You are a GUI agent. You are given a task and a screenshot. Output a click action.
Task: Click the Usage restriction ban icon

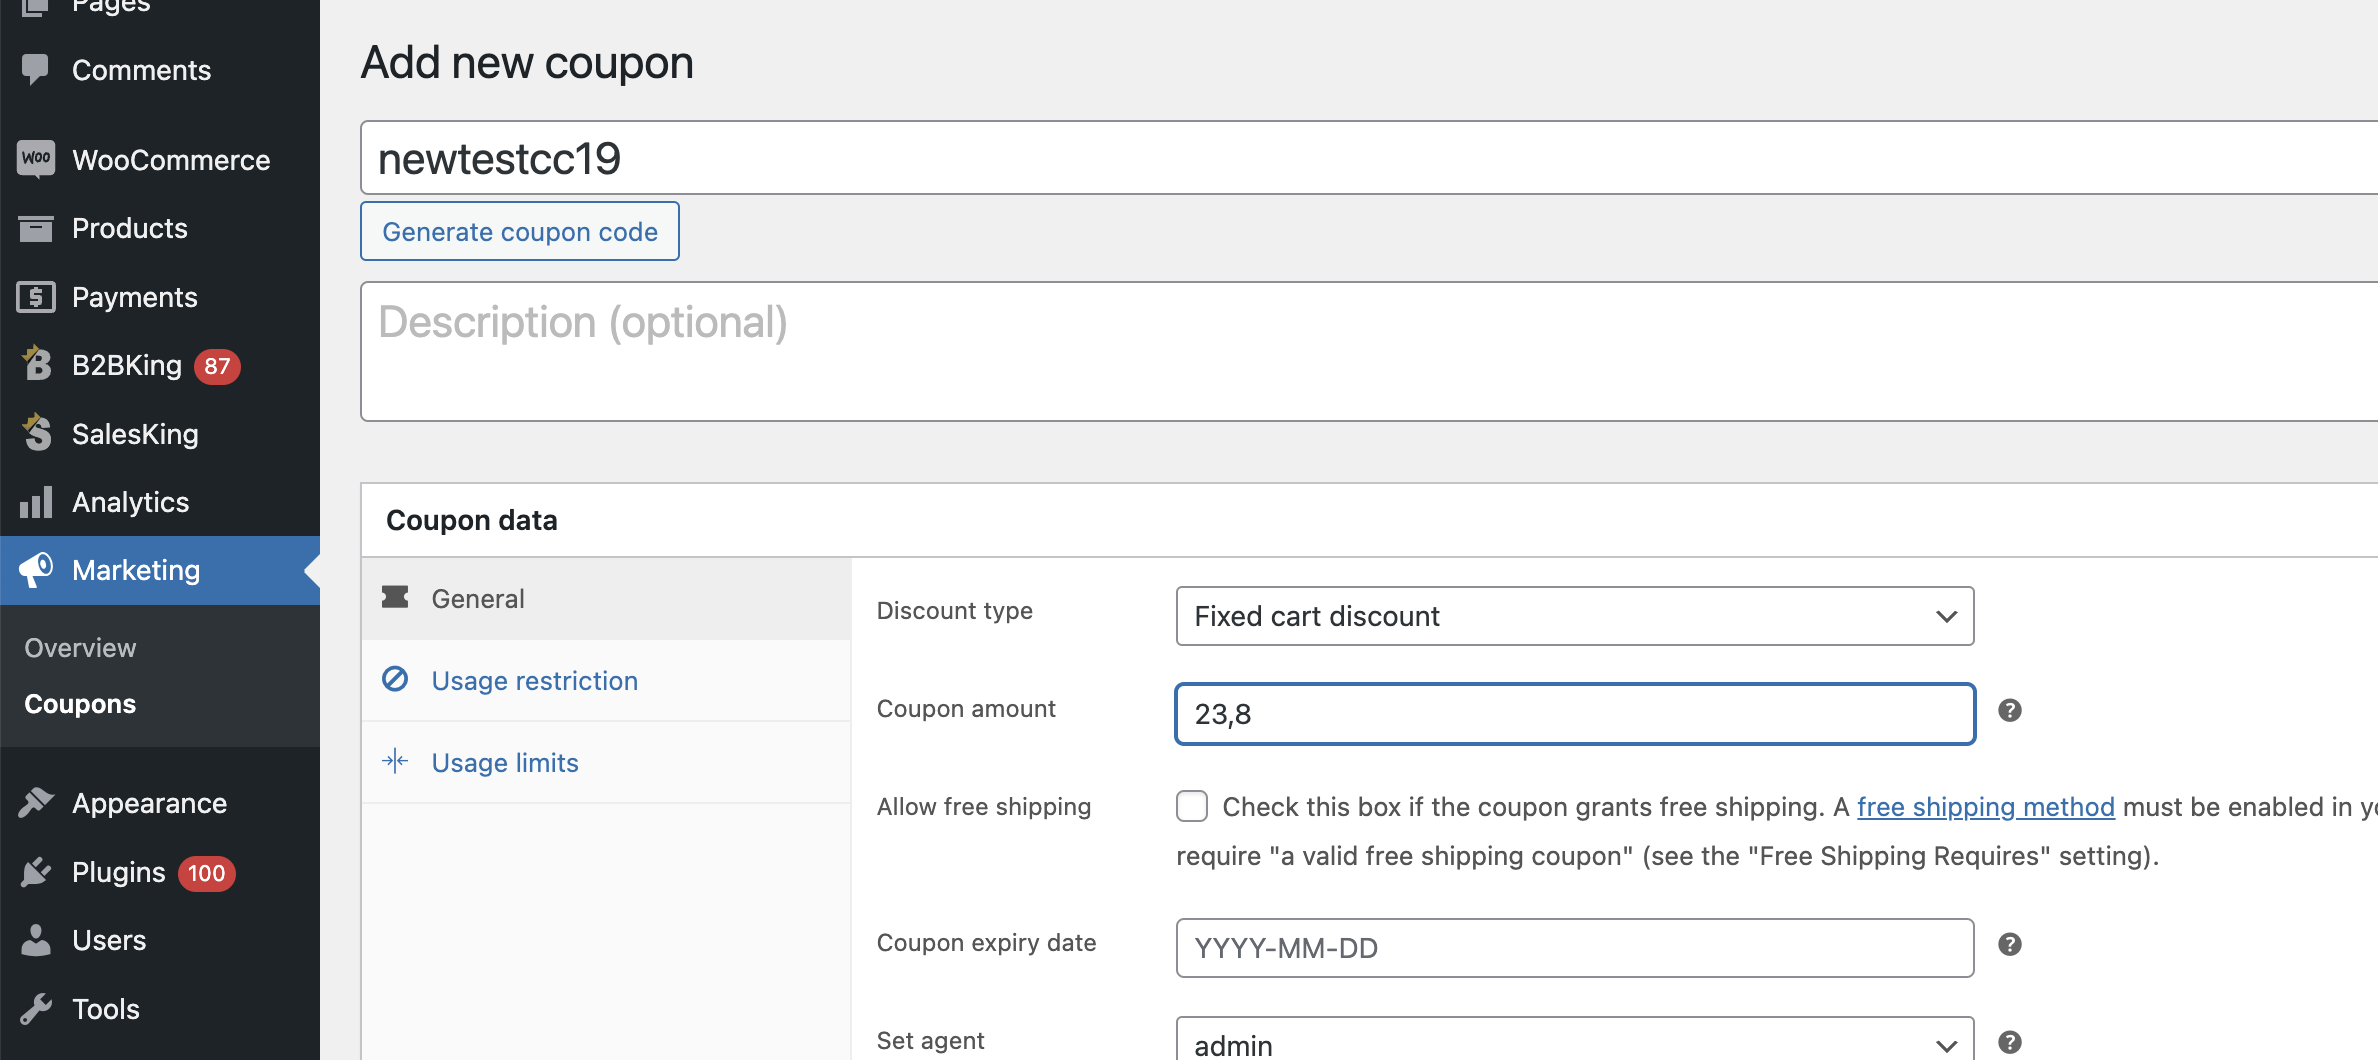click(x=395, y=680)
